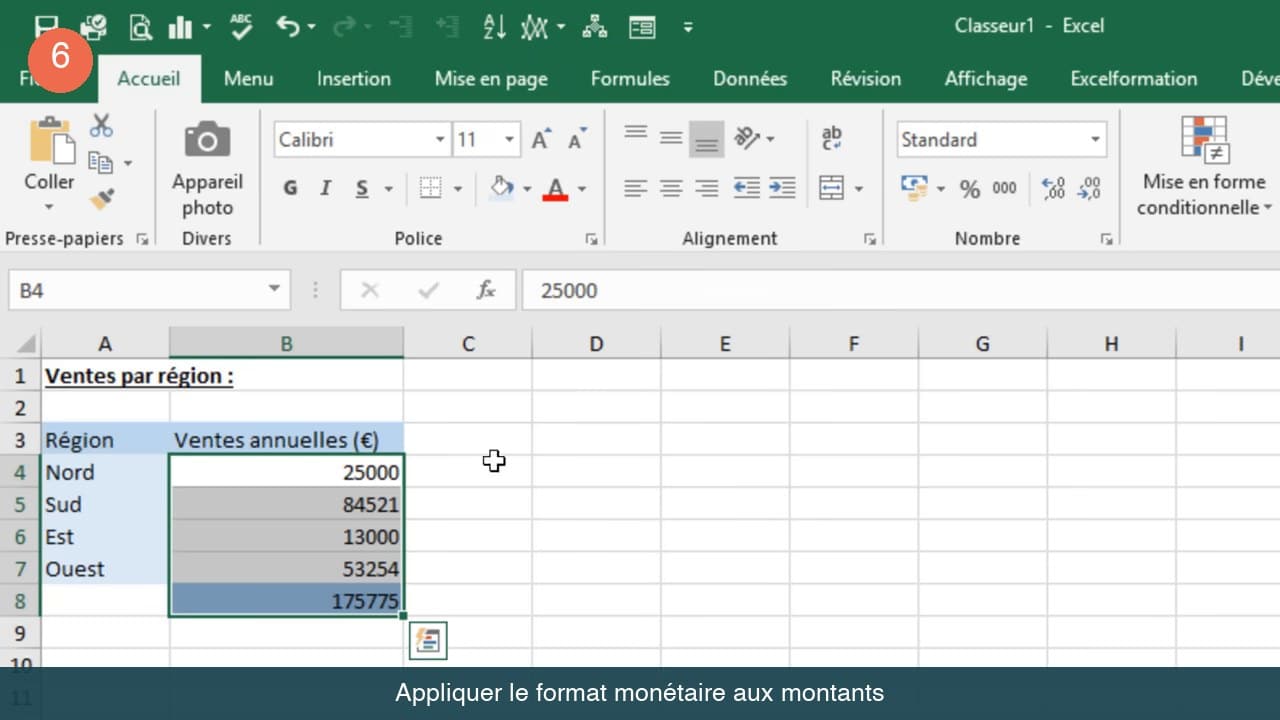Toggle bottom vertical alignment
The height and width of the screenshot is (720, 1280).
707,139
